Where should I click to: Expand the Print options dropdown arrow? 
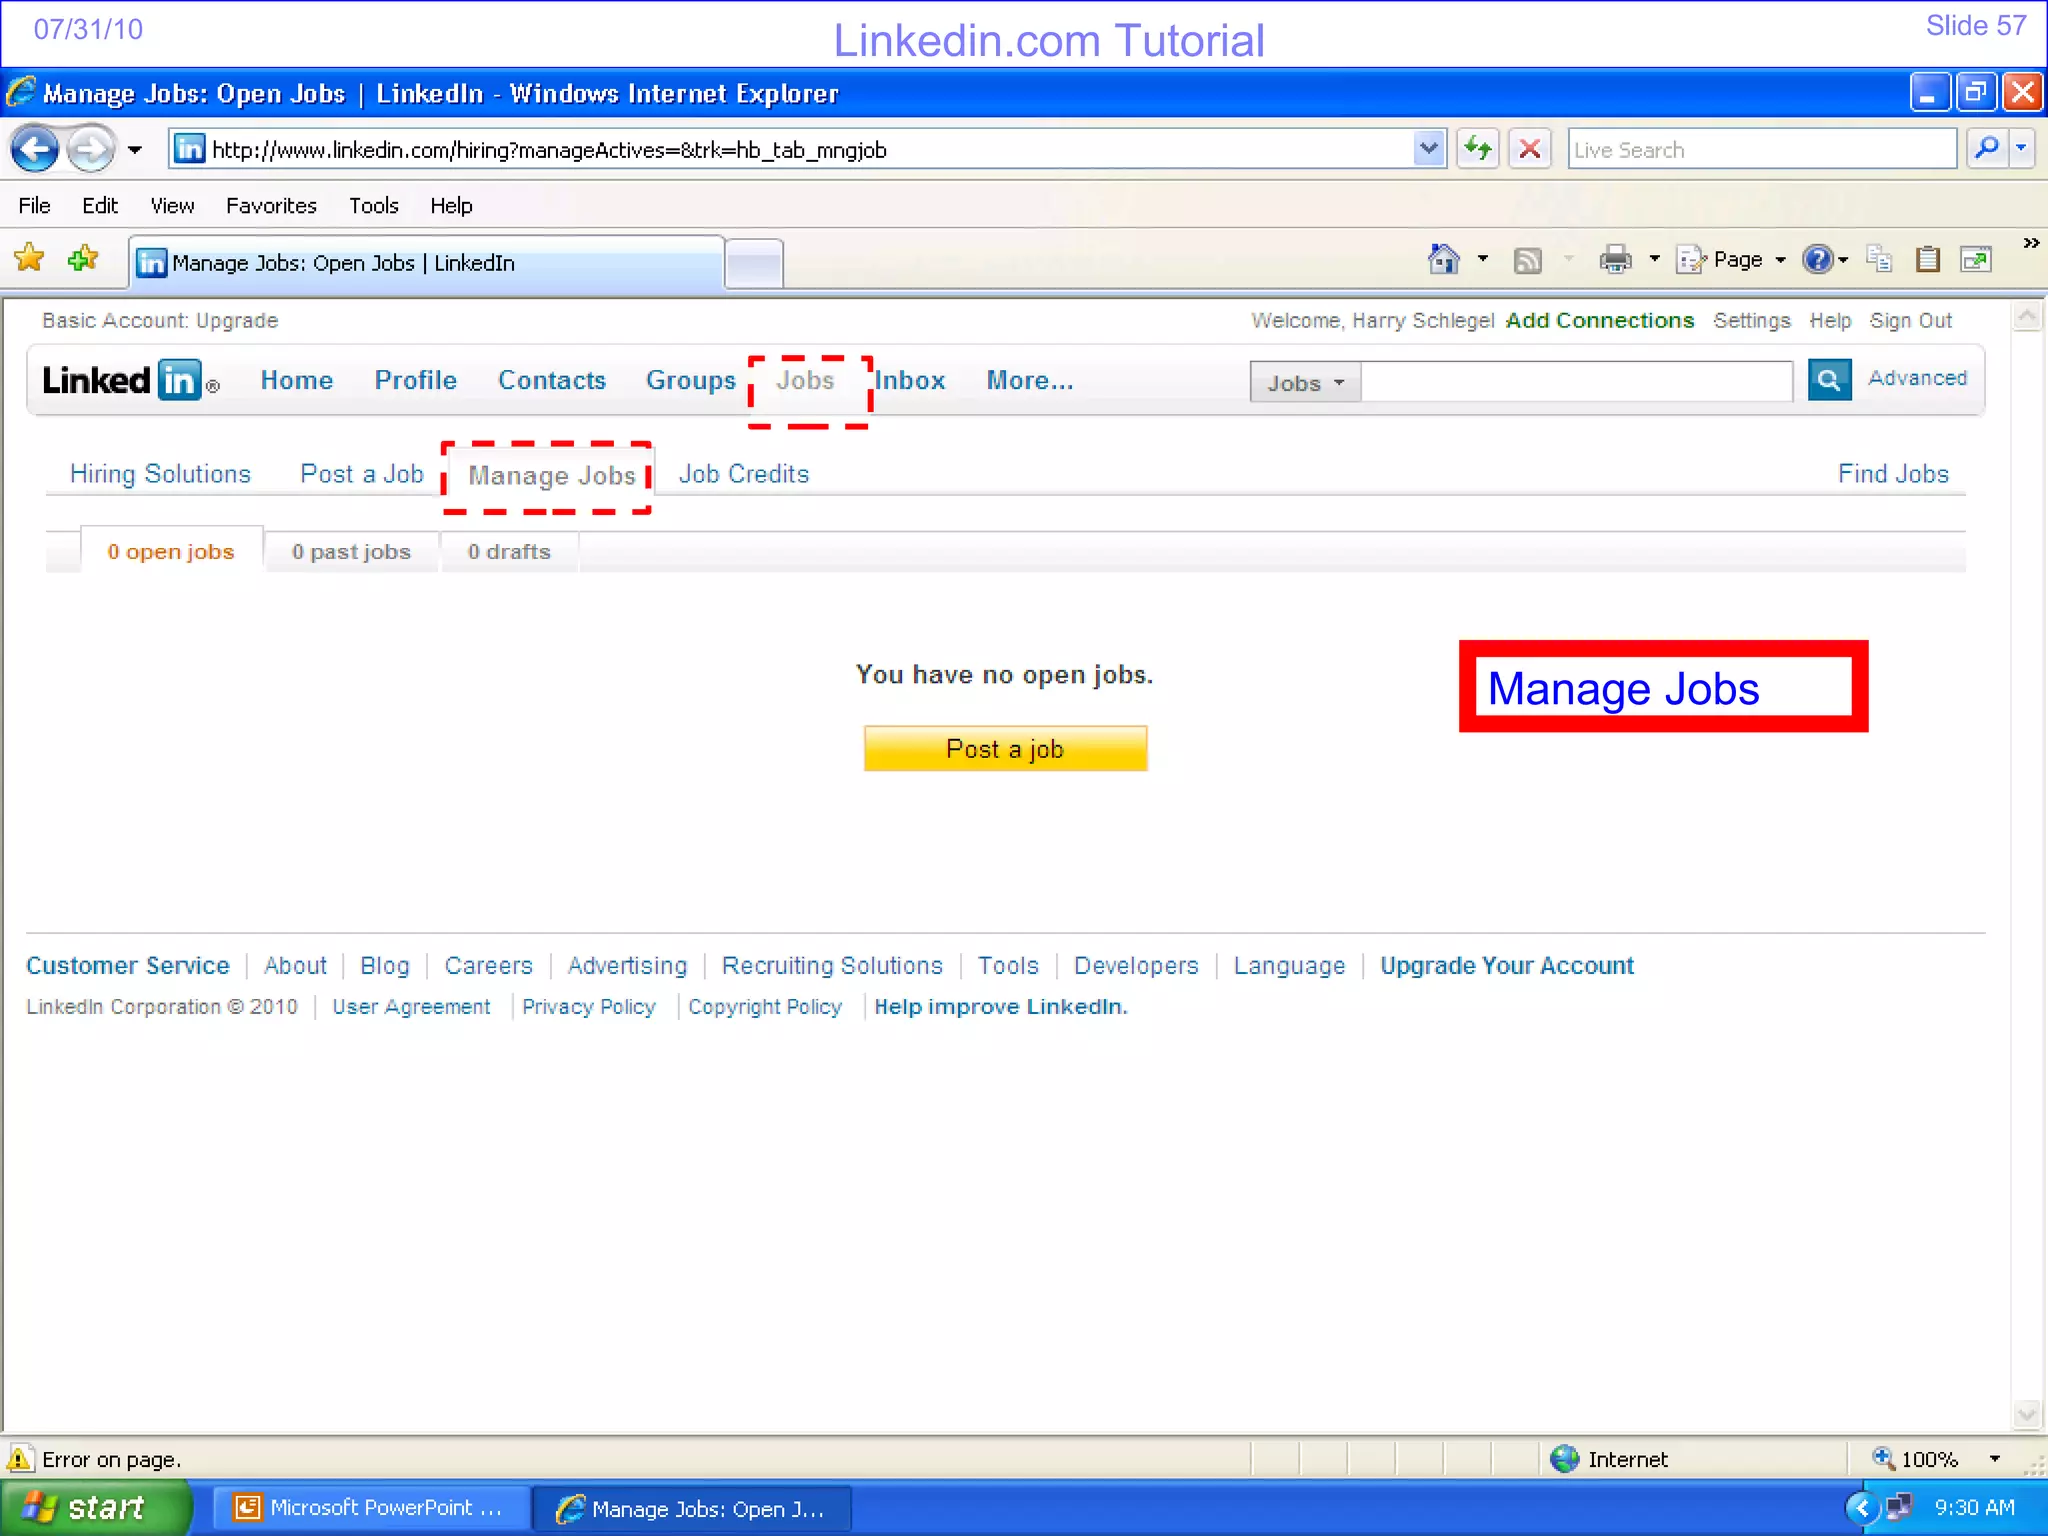1654,259
